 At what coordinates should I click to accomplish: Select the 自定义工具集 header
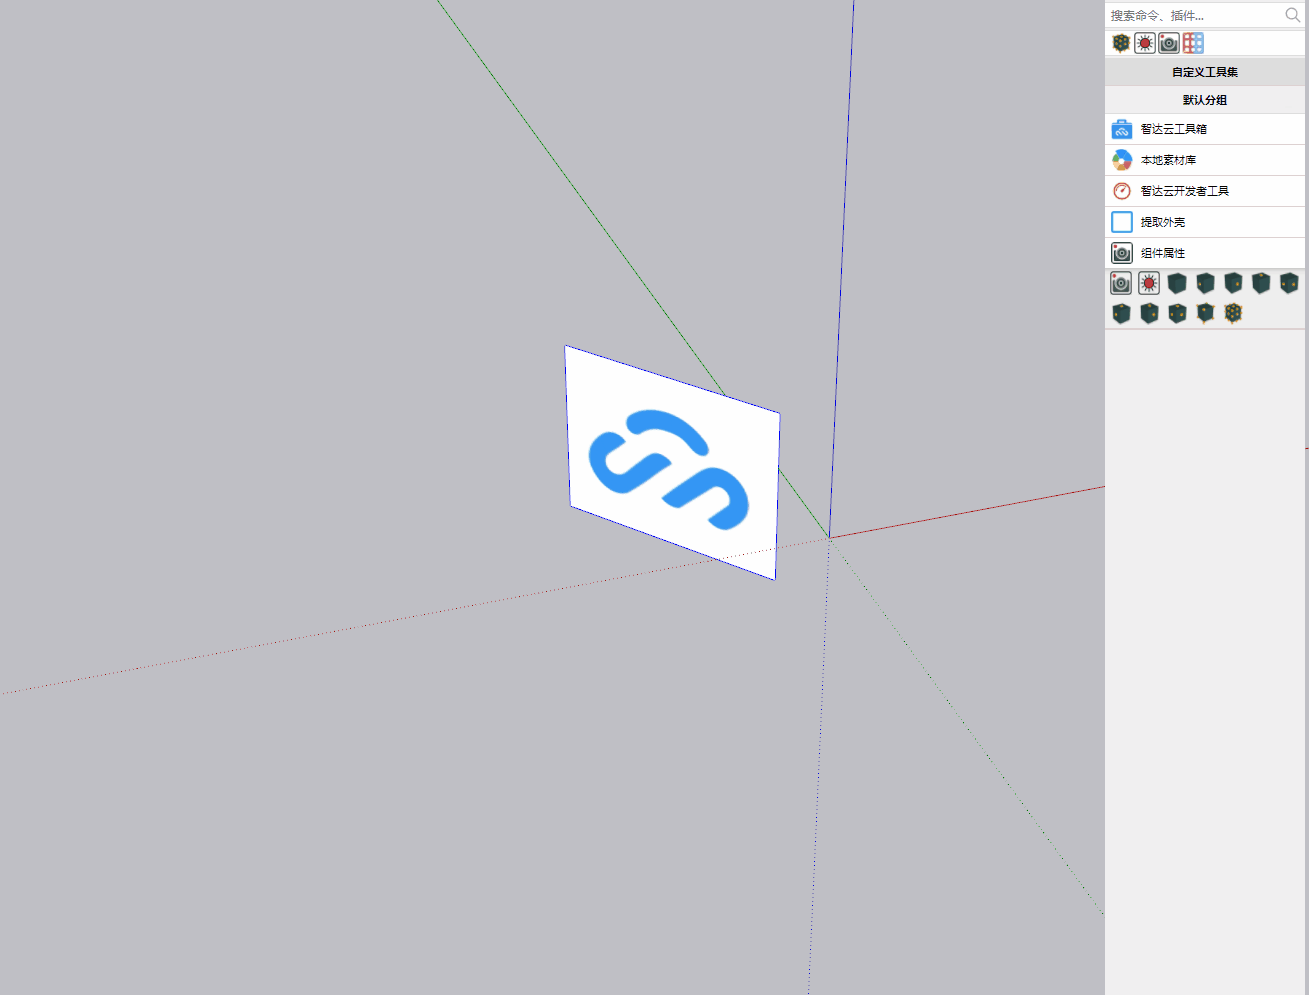[x=1204, y=71]
